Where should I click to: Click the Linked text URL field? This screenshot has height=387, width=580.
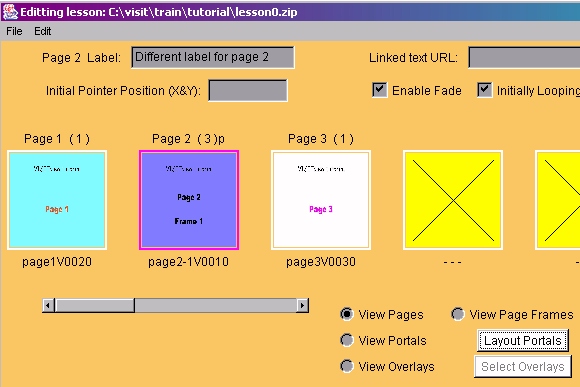(x=524, y=57)
